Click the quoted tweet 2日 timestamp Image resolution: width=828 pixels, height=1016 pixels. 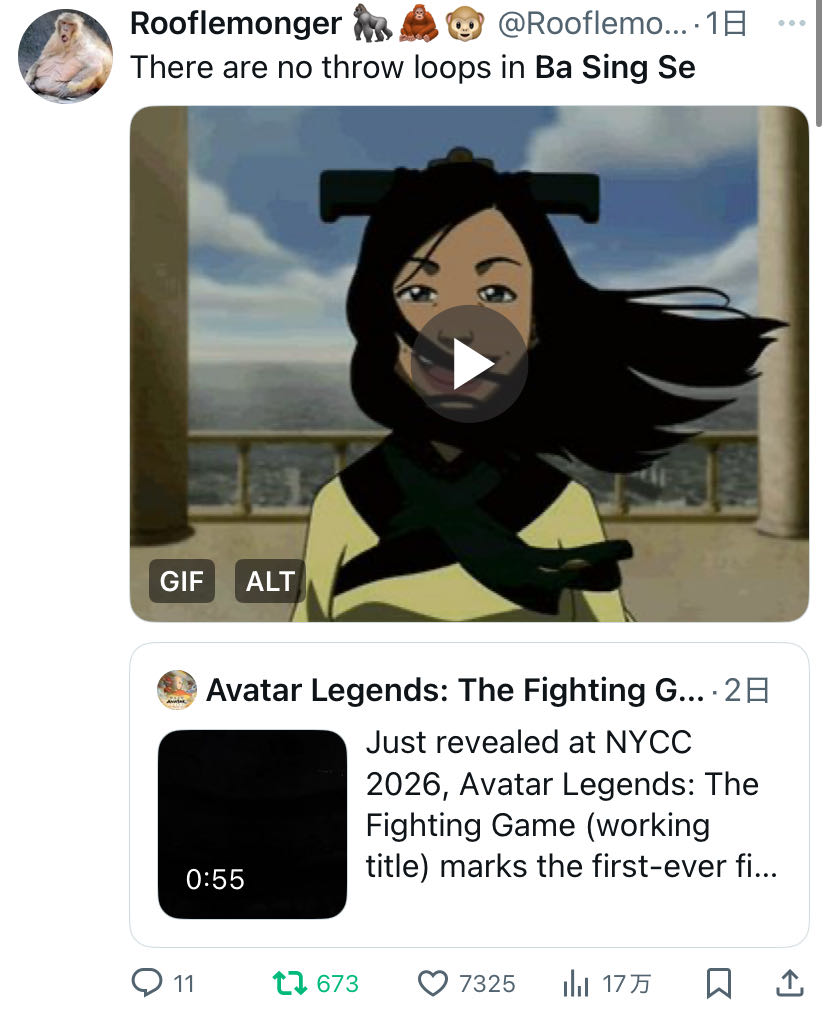(x=746, y=691)
